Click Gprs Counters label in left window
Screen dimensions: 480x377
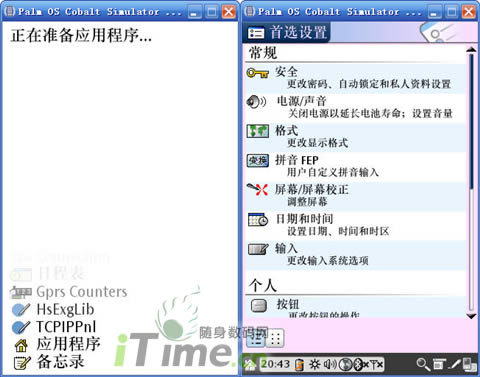82,292
